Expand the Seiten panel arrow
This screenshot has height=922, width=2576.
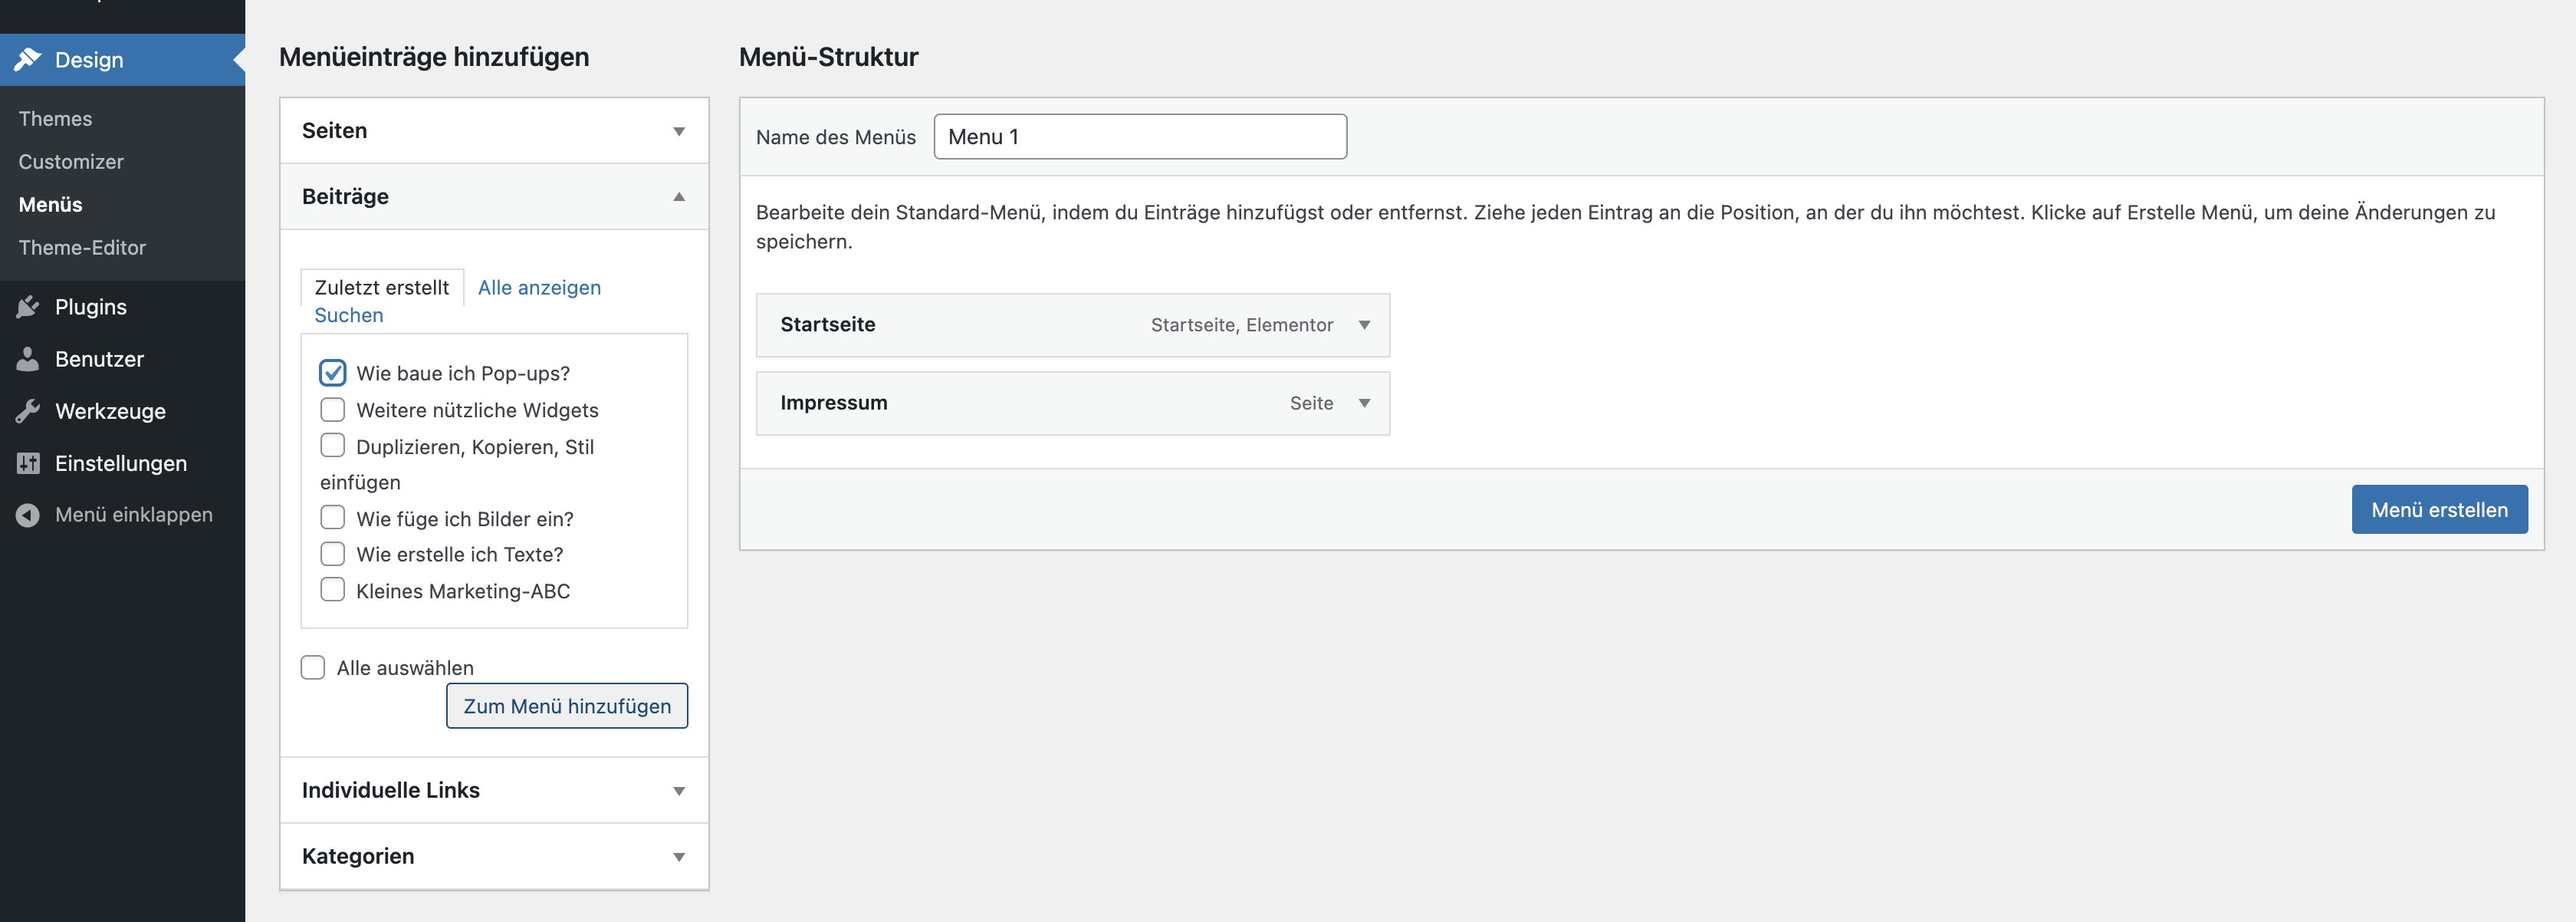click(679, 131)
